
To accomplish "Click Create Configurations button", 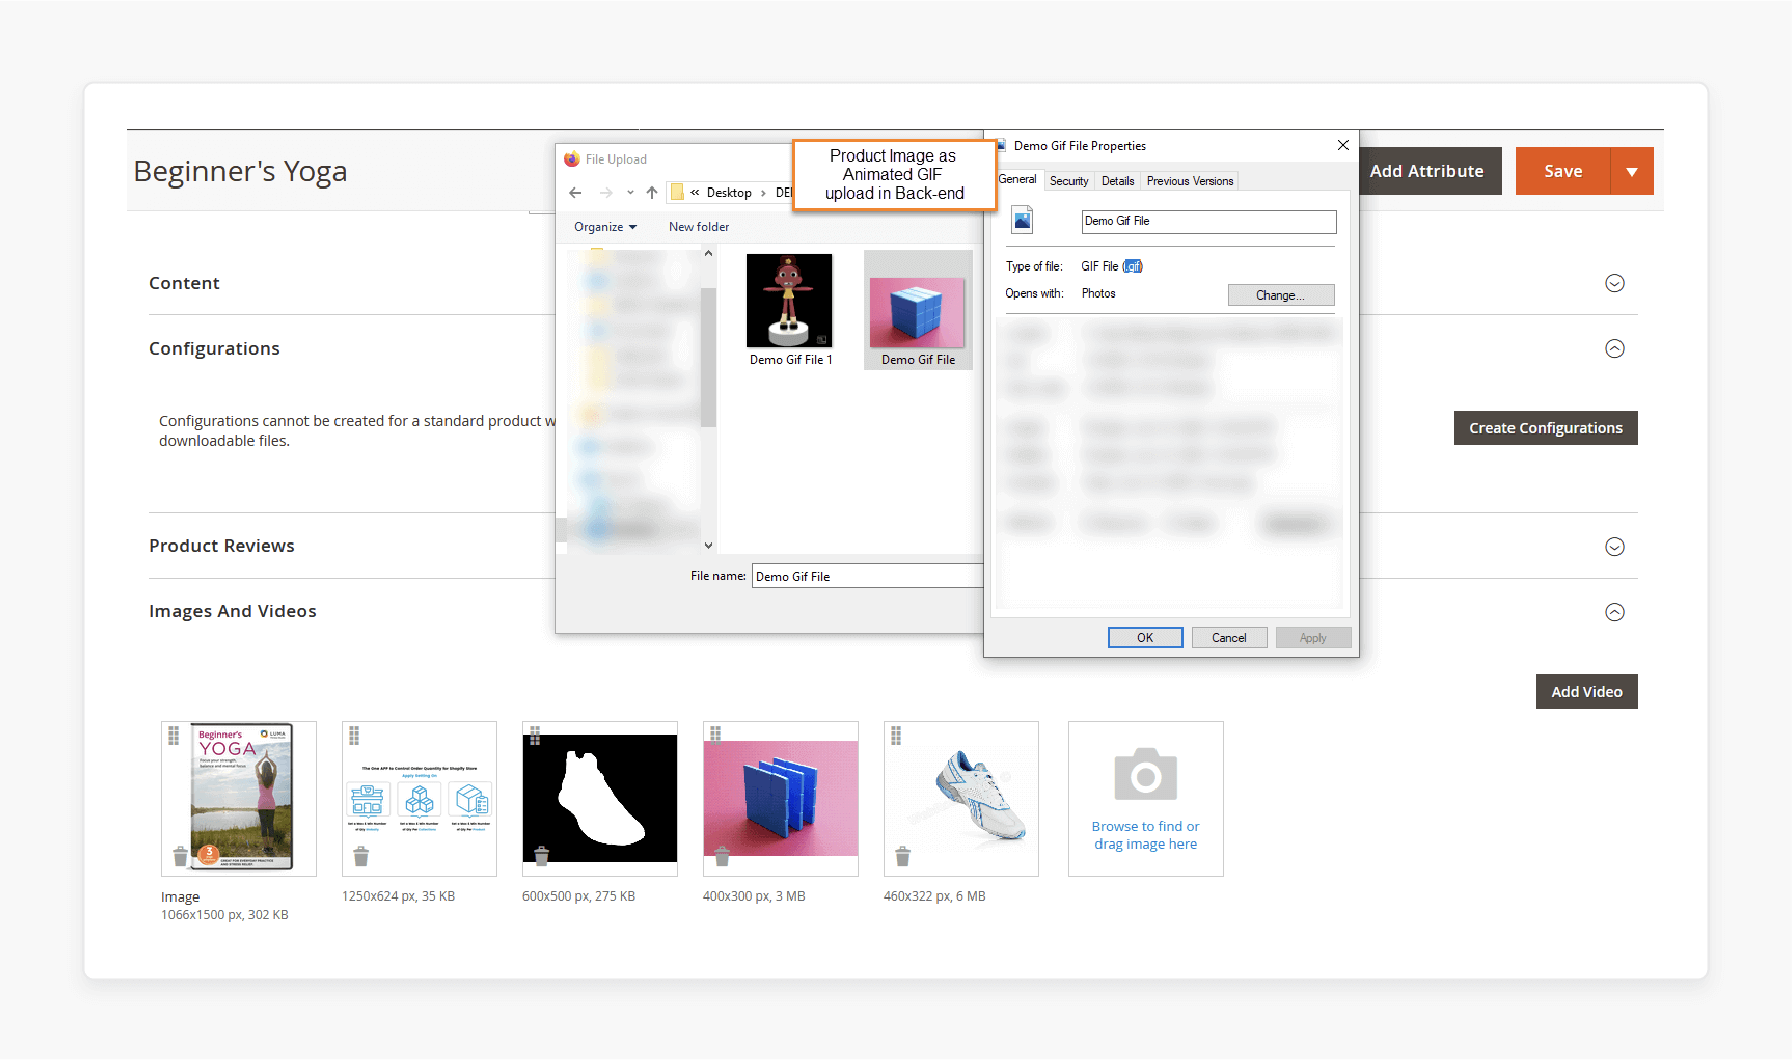I will point(1545,428).
